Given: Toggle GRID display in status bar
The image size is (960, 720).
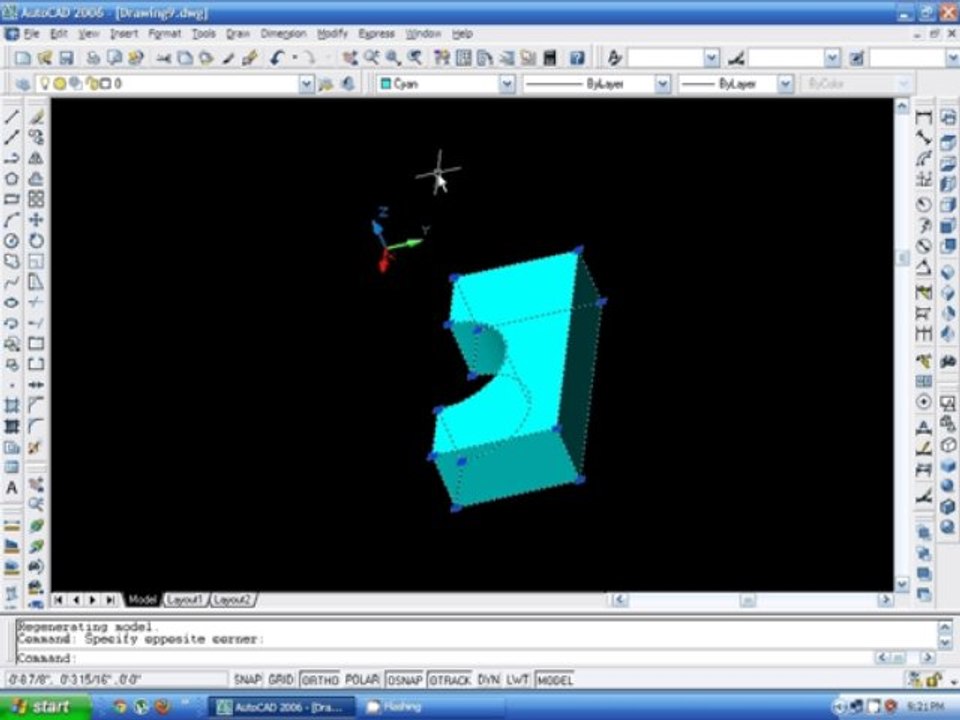Looking at the screenshot, I should click(281, 680).
